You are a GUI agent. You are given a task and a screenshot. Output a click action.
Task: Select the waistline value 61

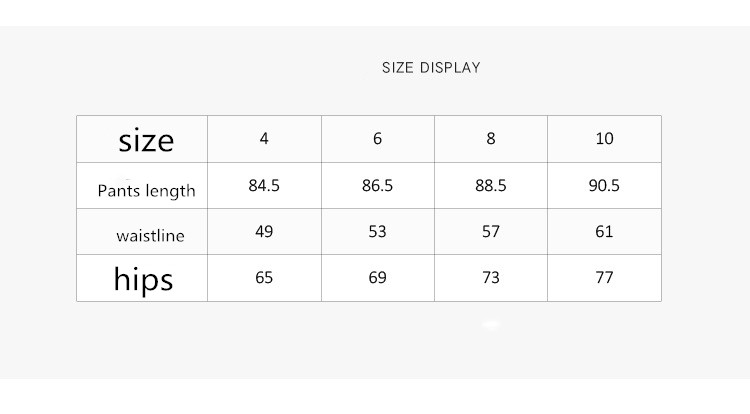[x=604, y=232]
